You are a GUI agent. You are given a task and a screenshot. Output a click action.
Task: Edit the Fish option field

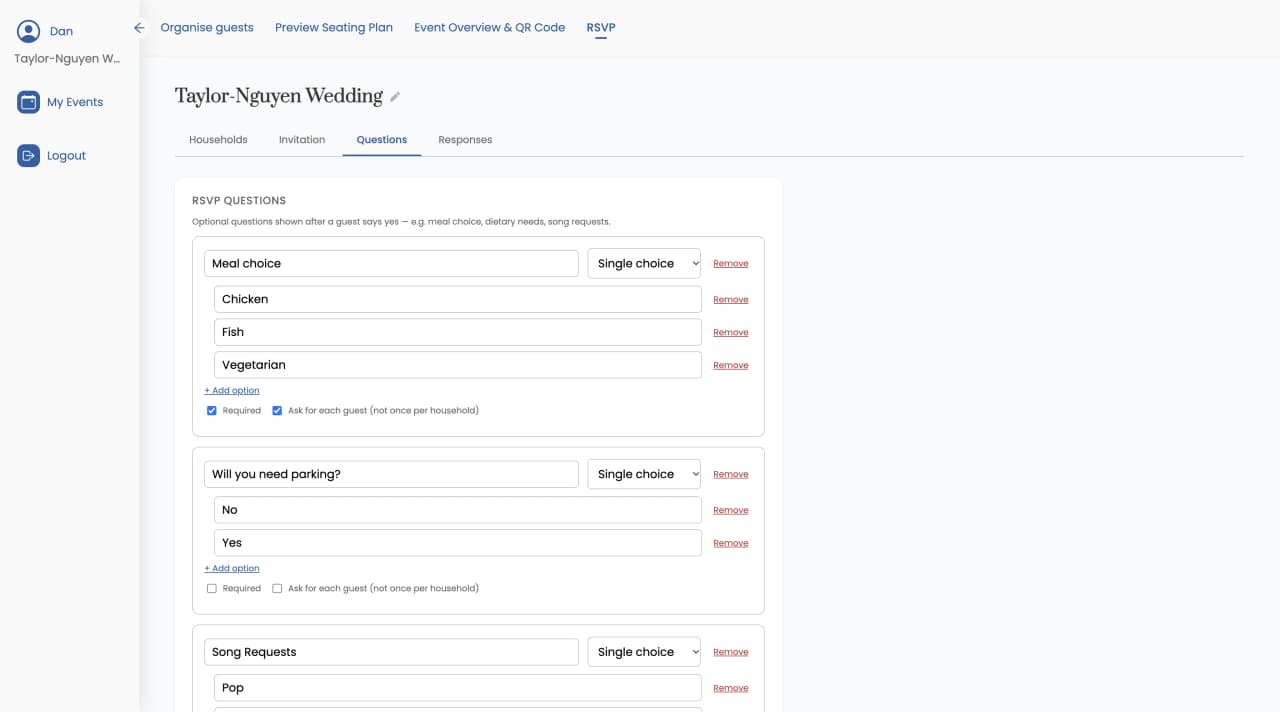click(458, 332)
